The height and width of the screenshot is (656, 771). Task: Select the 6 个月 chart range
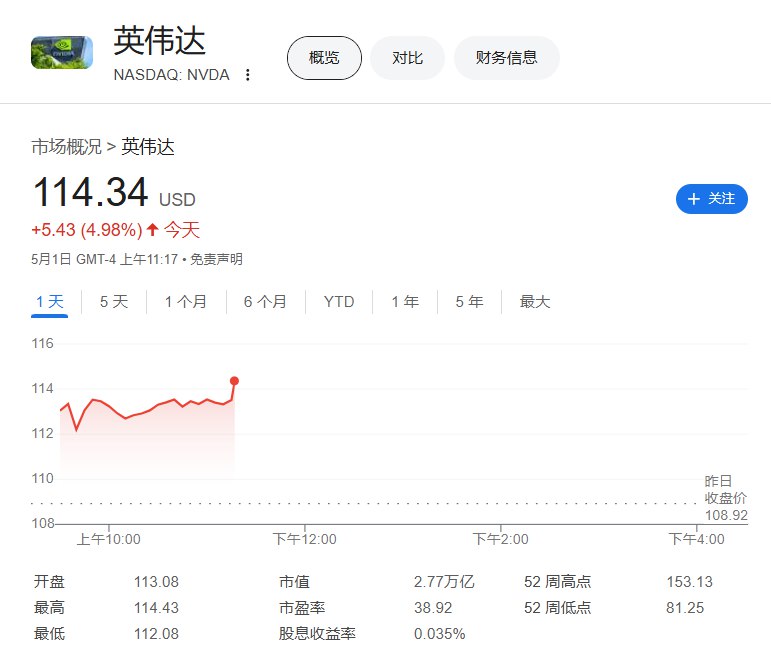tap(265, 301)
